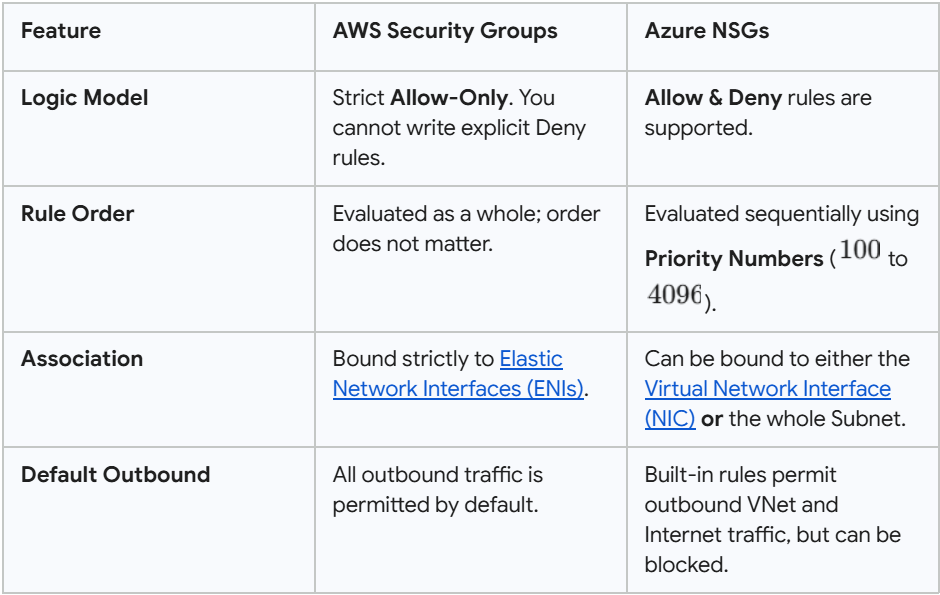The width and height of the screenshot is (940, 595).
Task: Click the bold Priority Numbers text
Action: coord(734,258)
